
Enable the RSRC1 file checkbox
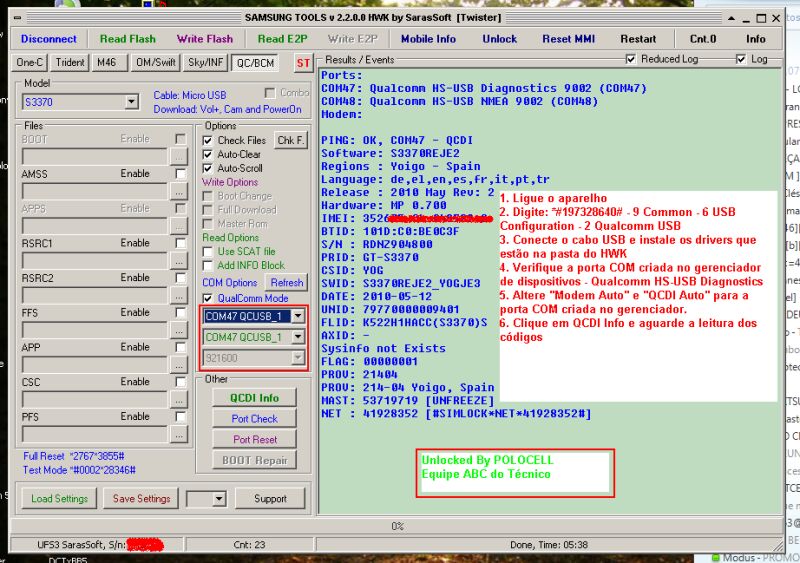180,243
